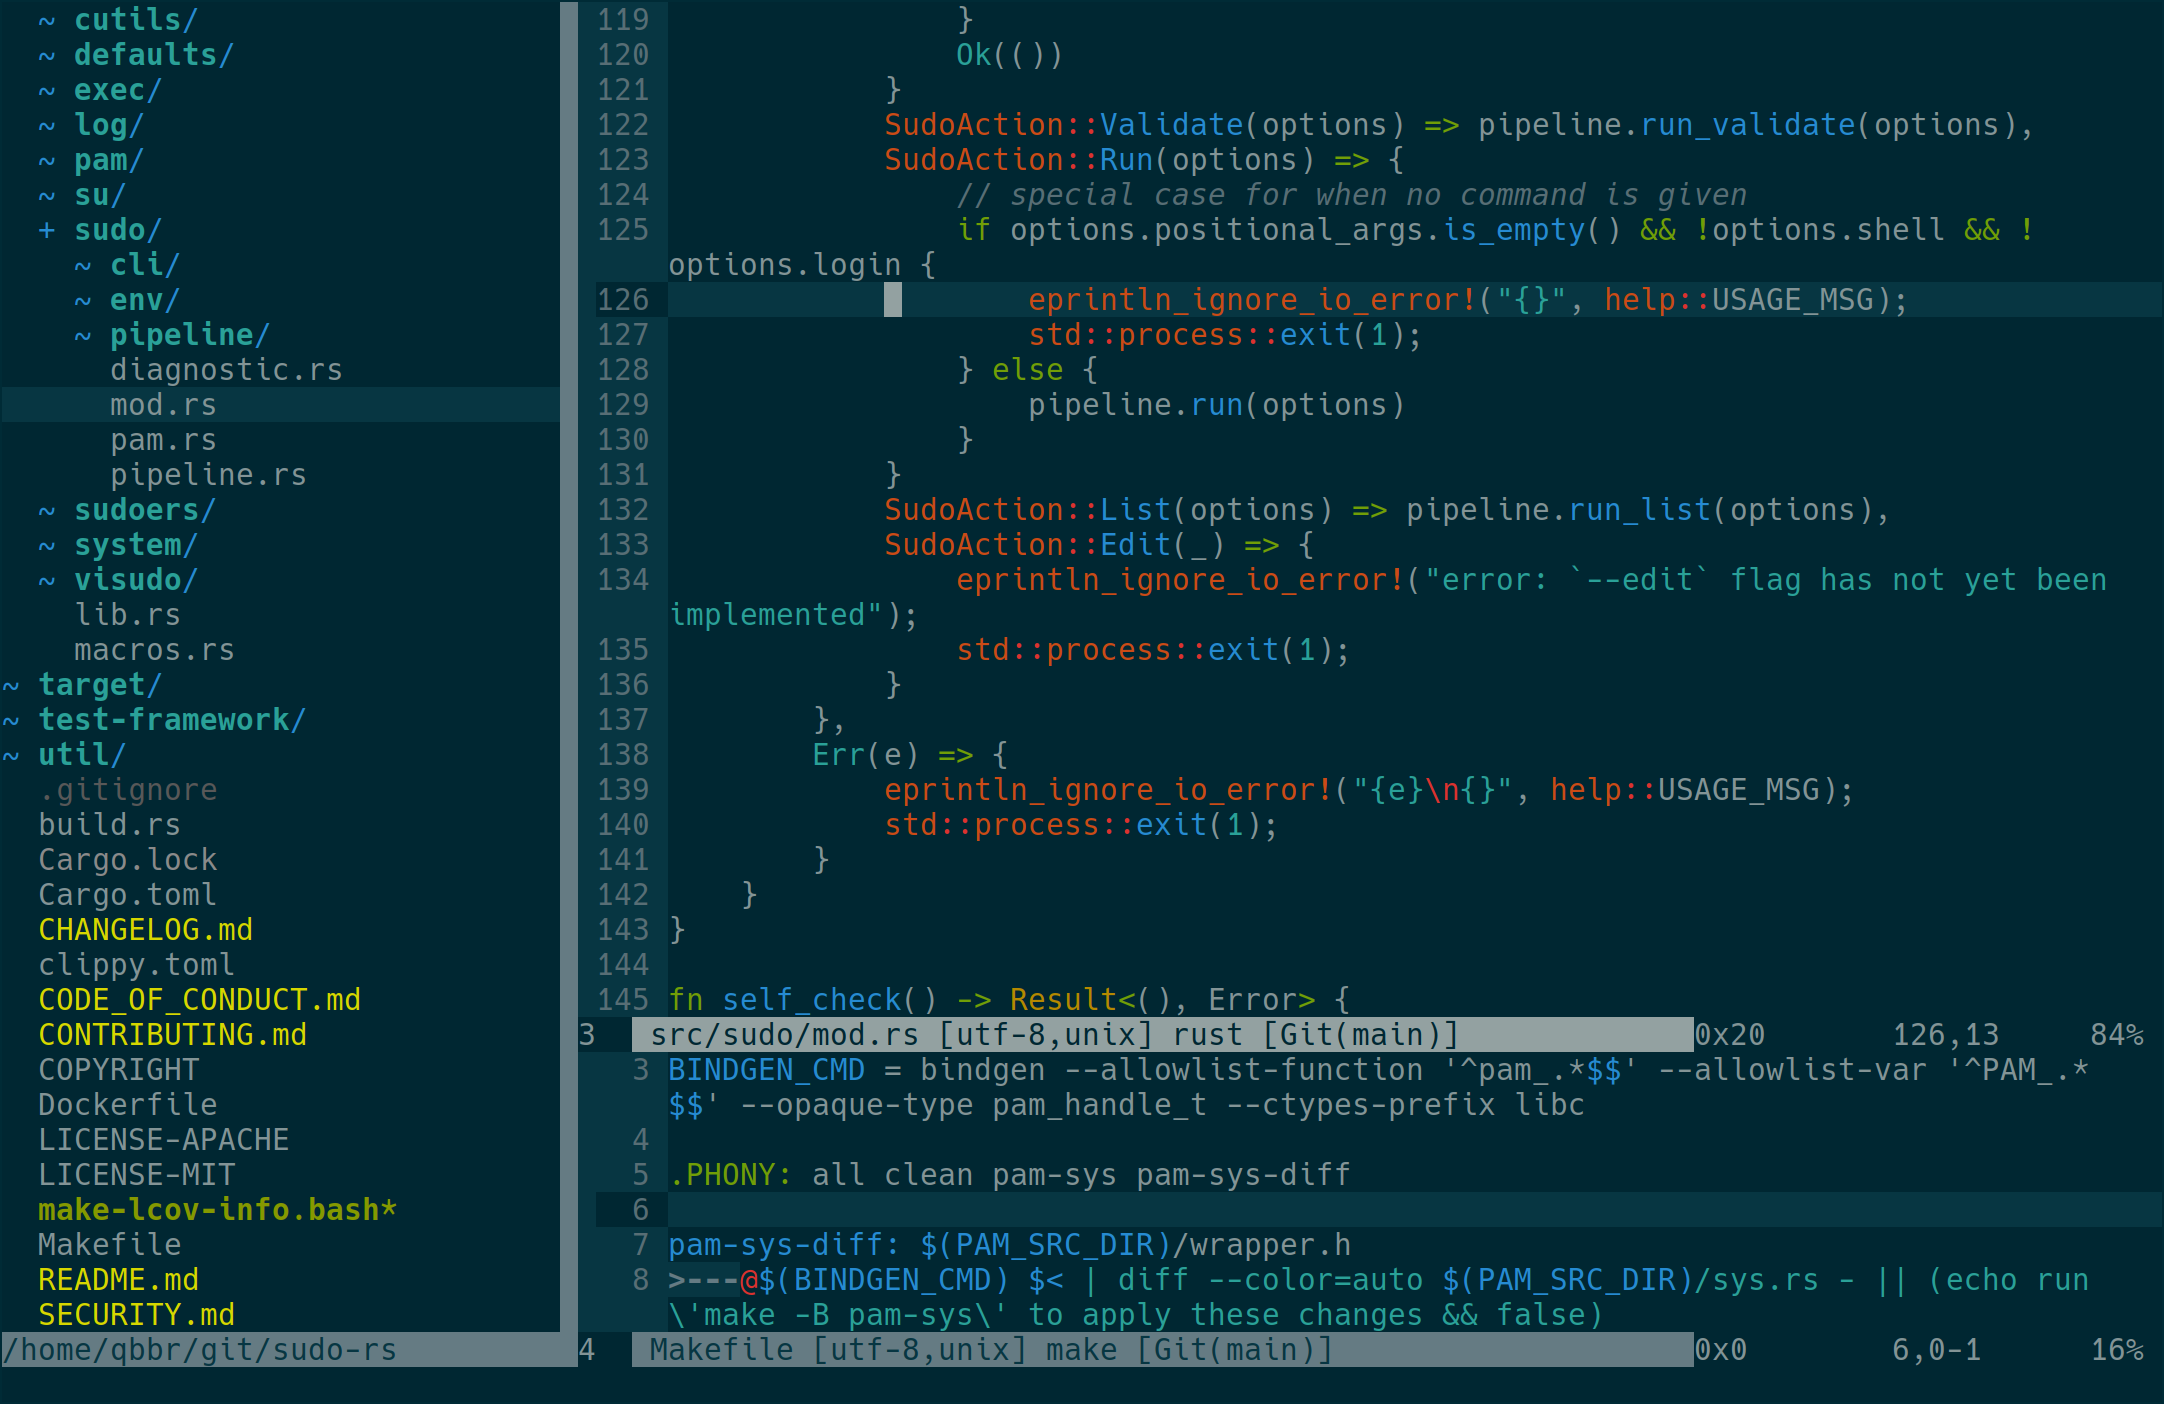
Task: Open diagnostic.rs in the file tree
Action: pos(226,370)
